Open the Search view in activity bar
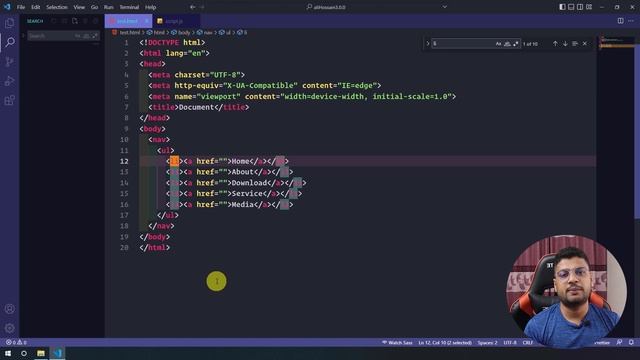 click(x=10, y=42)
